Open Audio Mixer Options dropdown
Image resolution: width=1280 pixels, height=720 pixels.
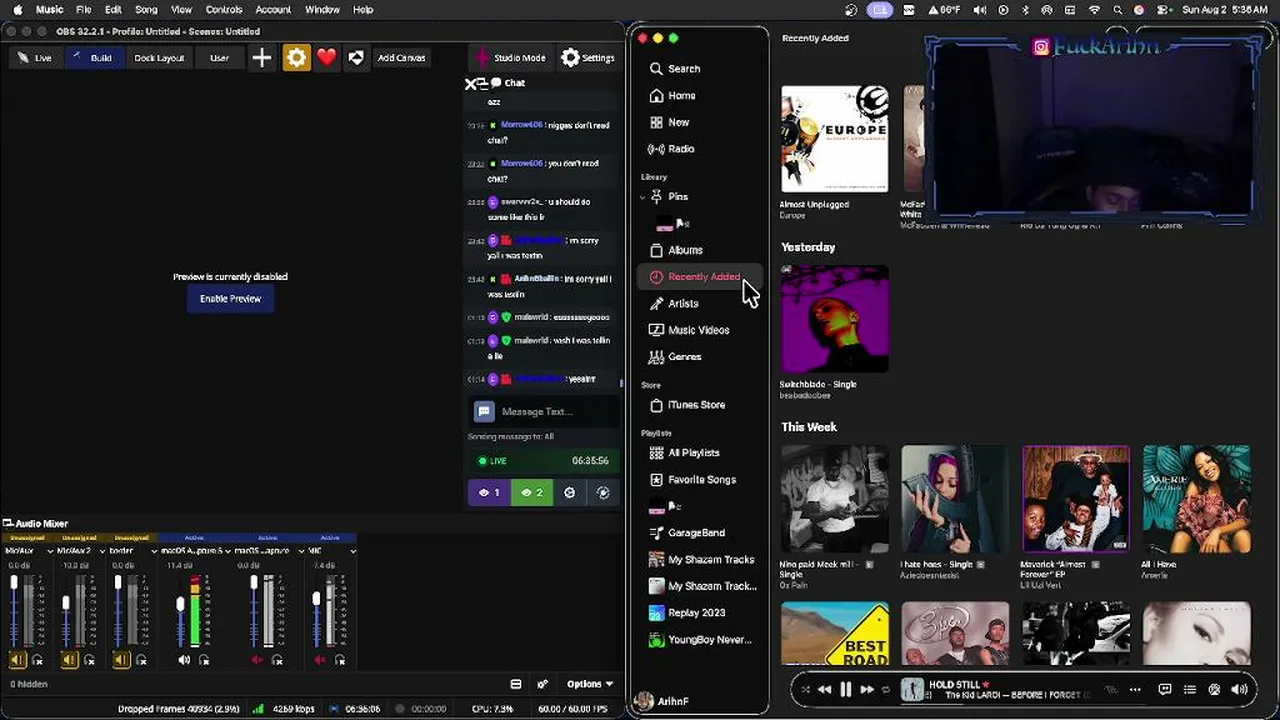tap(589, 684)
